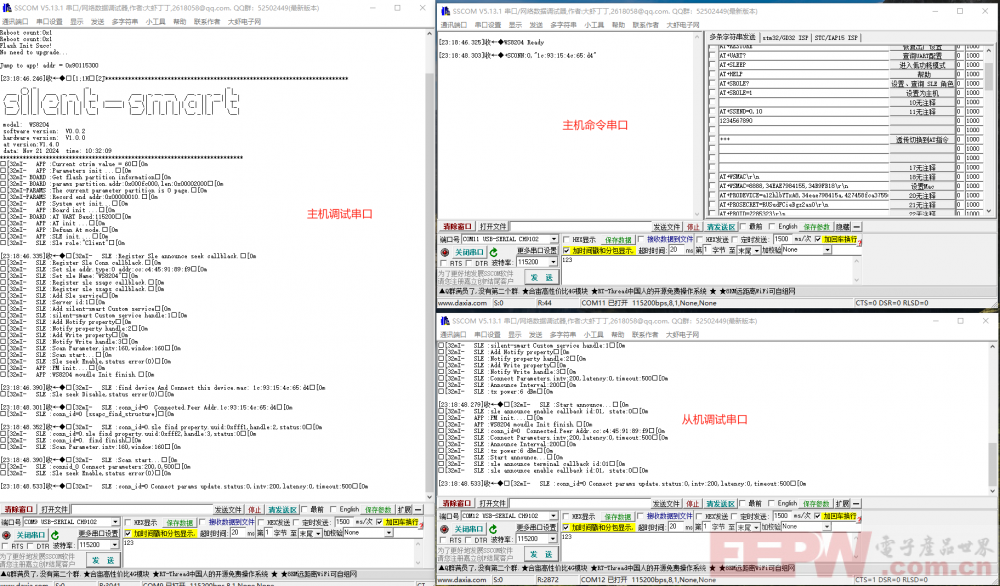
Task: Click 清除窗口 button in COM11 window
Action: coord(457,226)
